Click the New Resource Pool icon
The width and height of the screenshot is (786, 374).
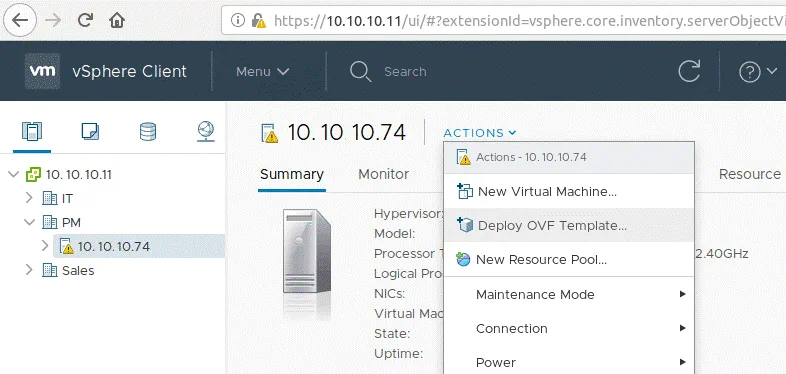click(463, 259)
